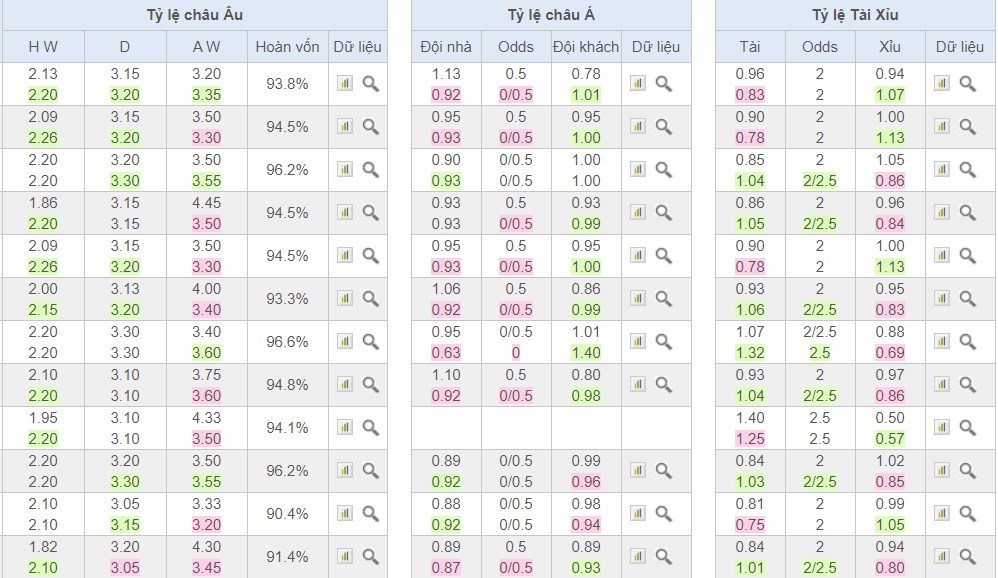Viewport: 998px width, 578px height.
Task: Click magnifier in Tài Xỉu row with 0.75
Action: point(967,513)
